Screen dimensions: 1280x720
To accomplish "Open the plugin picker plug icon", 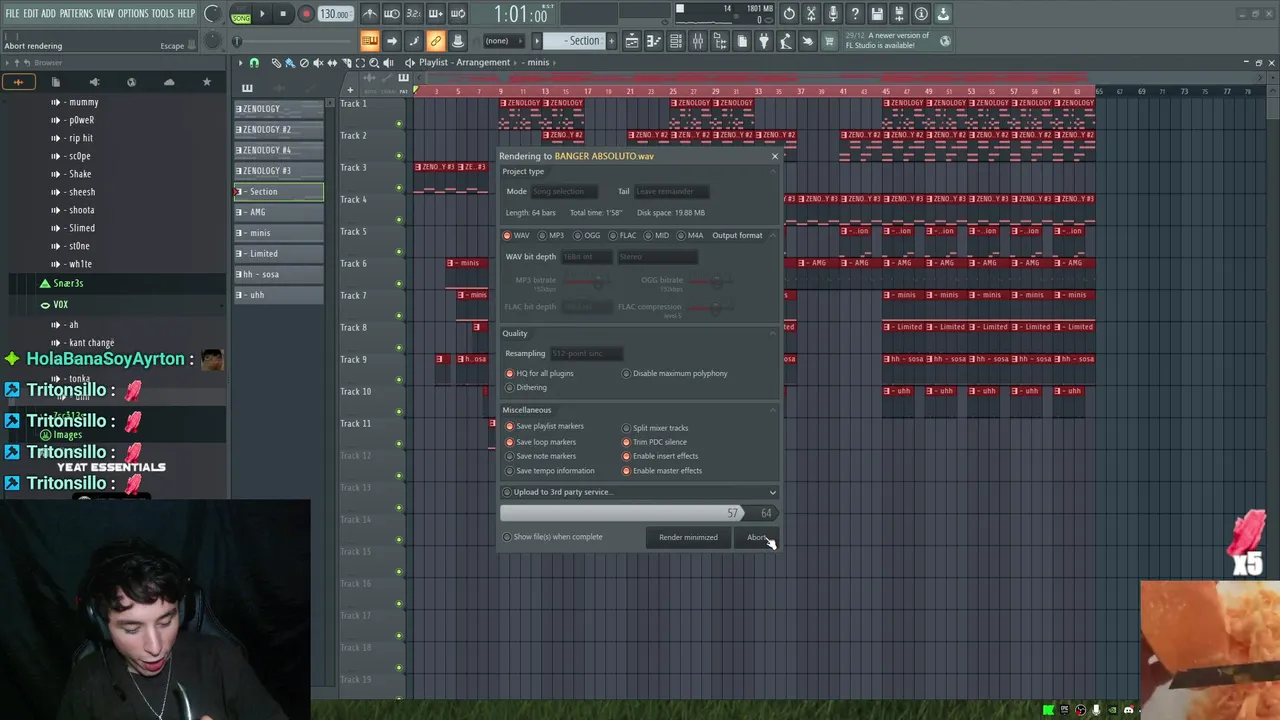I will (x=763, y=41).
